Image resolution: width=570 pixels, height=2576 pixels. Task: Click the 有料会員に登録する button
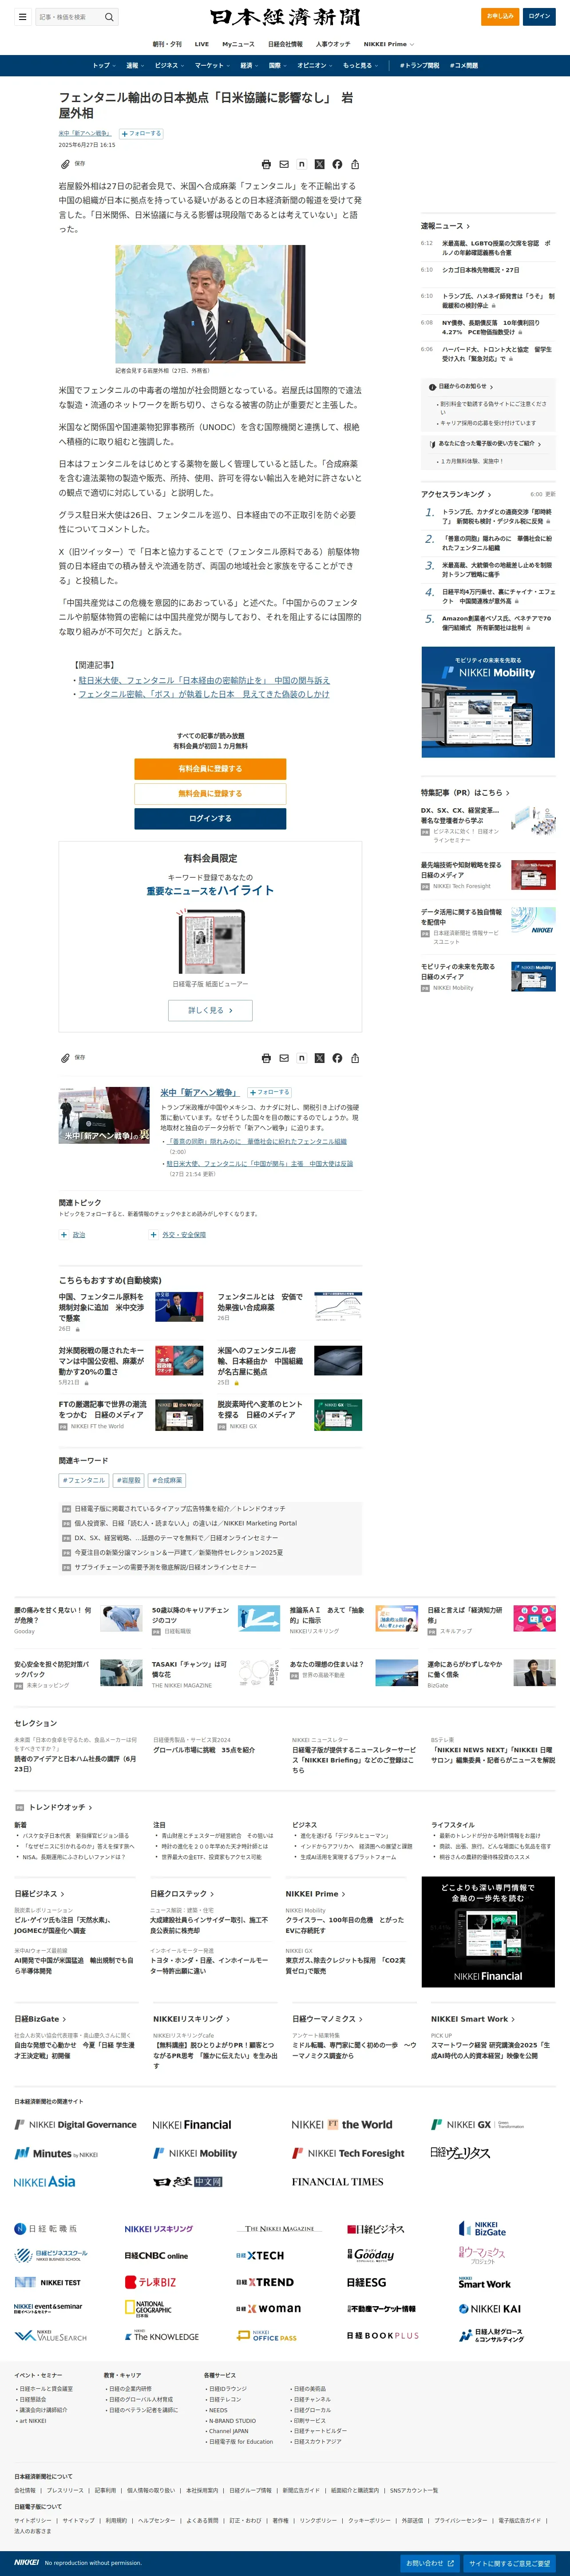coord(210,769)
